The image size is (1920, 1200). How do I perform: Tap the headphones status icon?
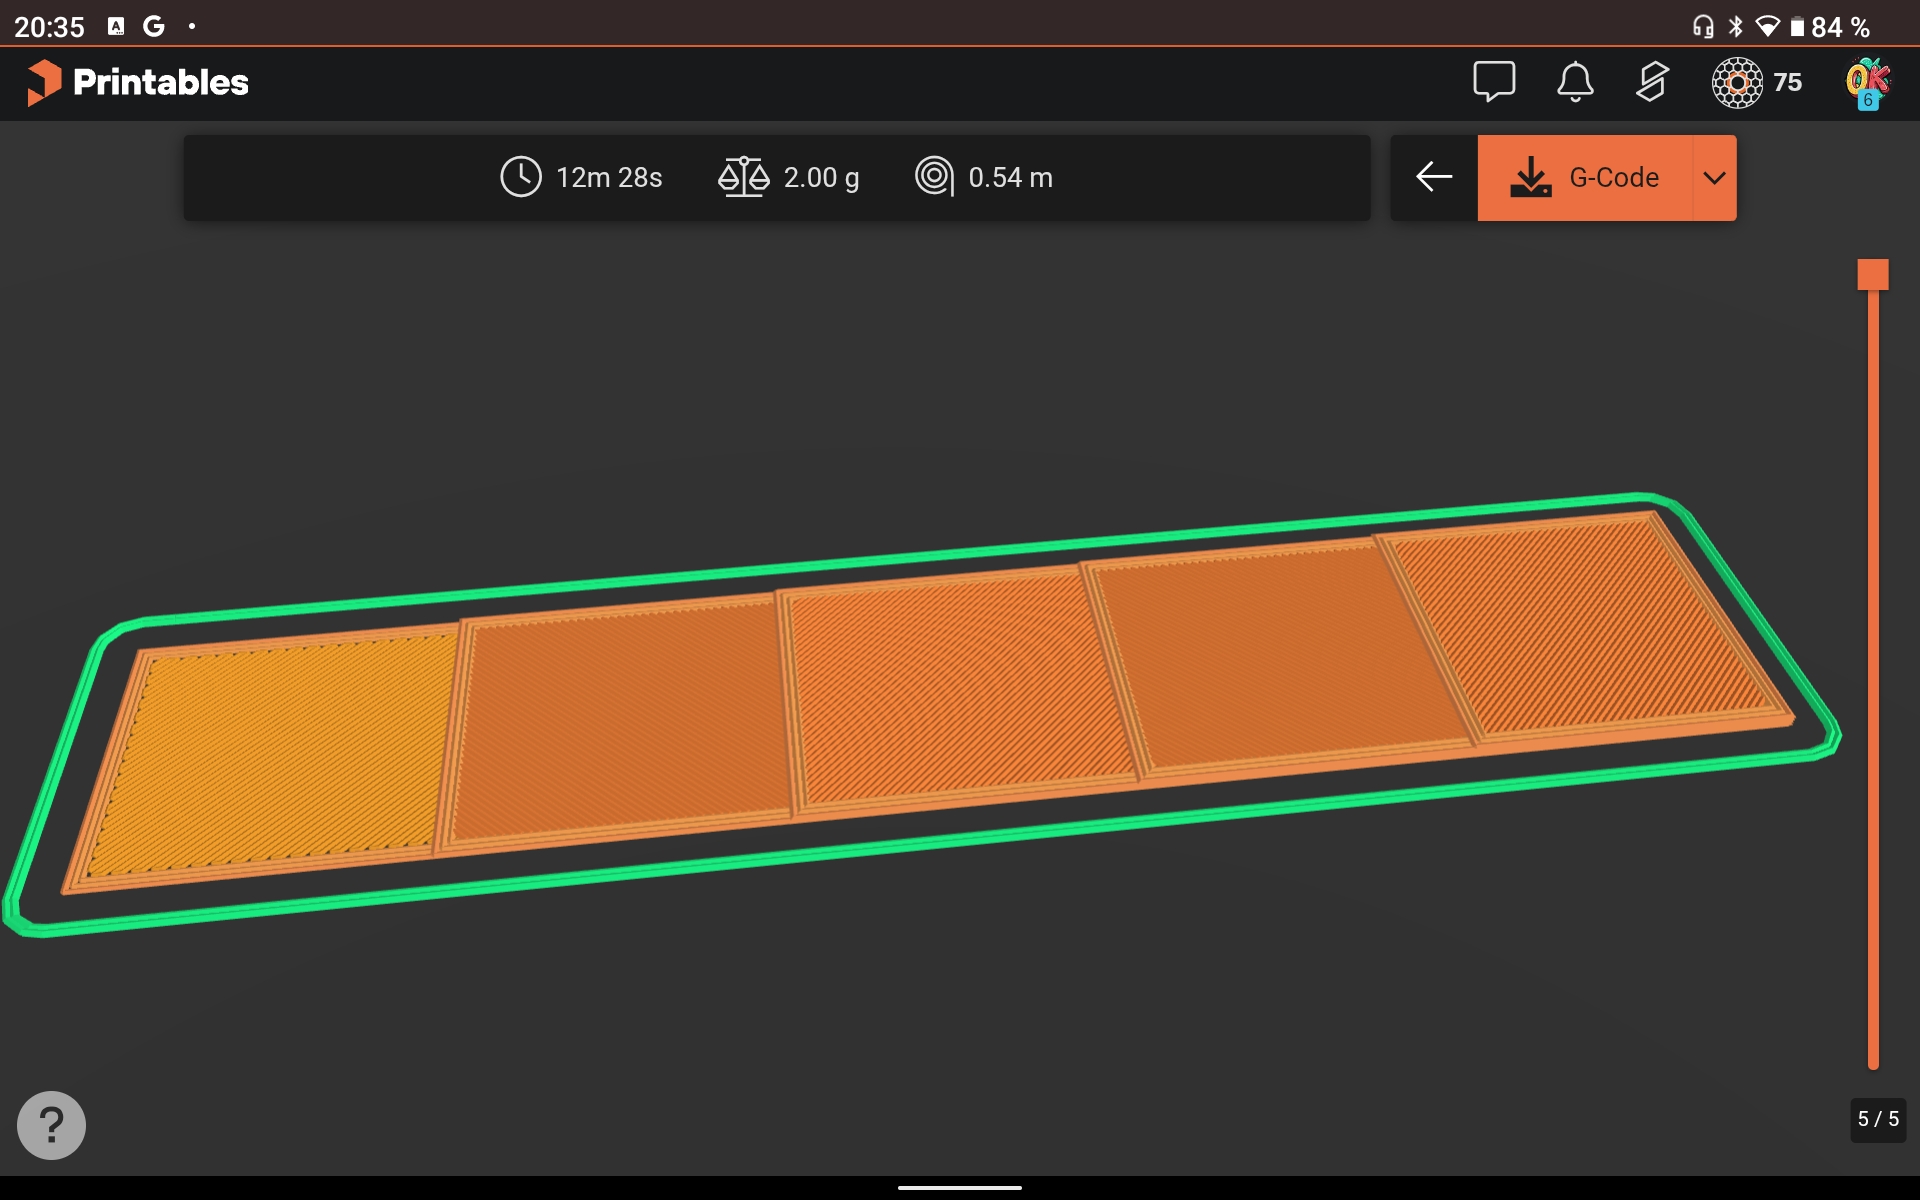(1702, 27)
